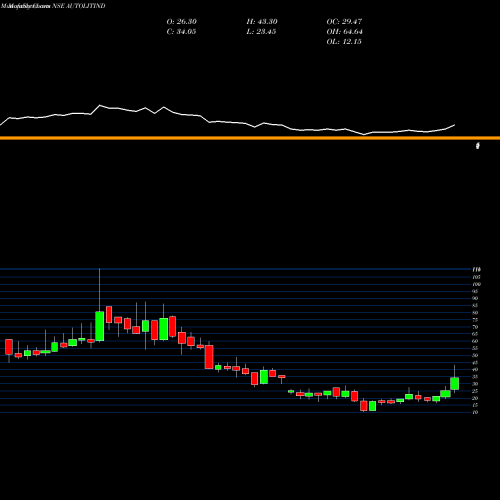Click the 70 price axis label
This screenshot has width=500, height=500.
(x=475, y=327)
